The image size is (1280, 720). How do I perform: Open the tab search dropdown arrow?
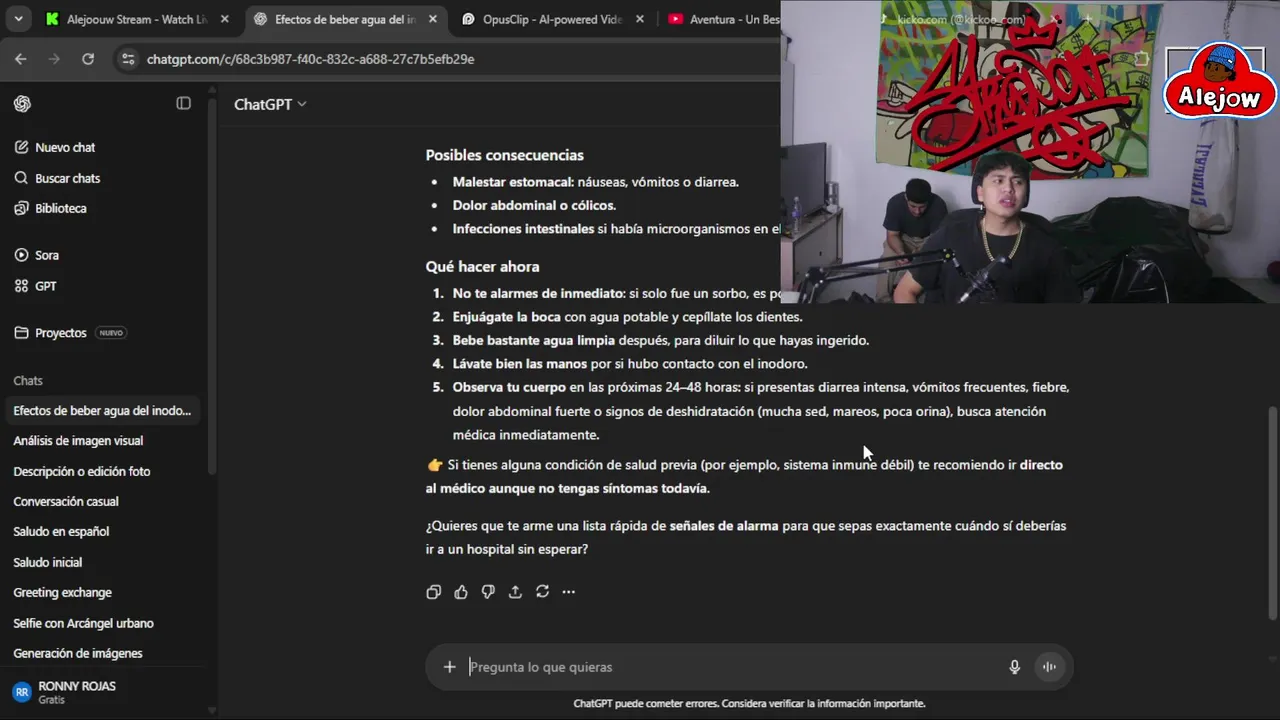(x=18, y=19)
